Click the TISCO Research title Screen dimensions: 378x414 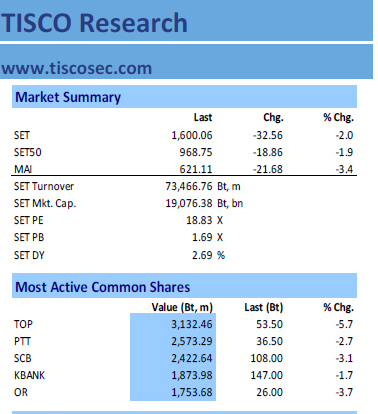pos(94,23)
